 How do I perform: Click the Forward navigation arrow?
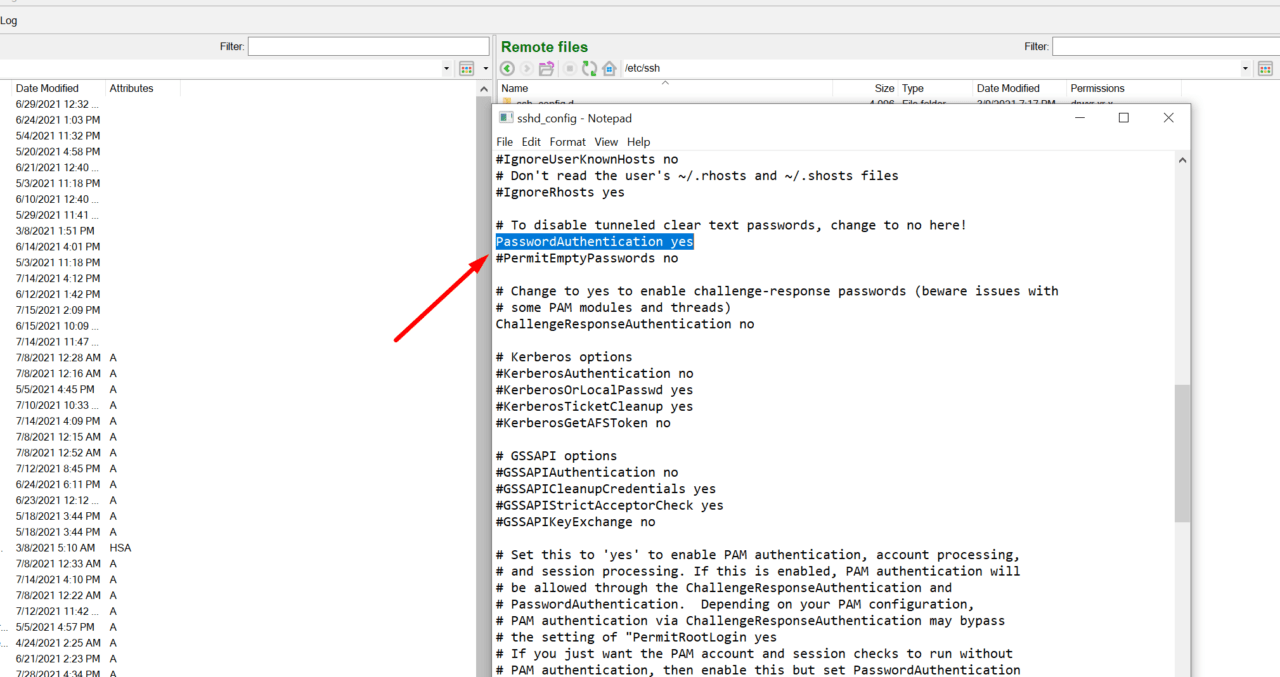pos(526,68)
